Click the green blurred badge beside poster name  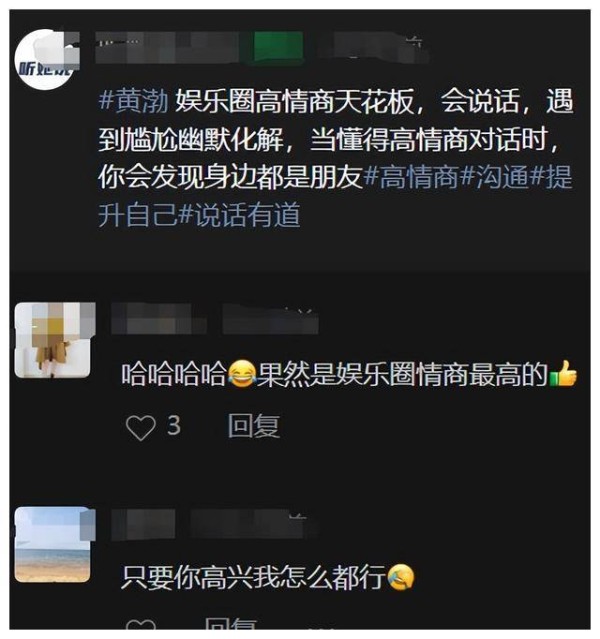278,48
